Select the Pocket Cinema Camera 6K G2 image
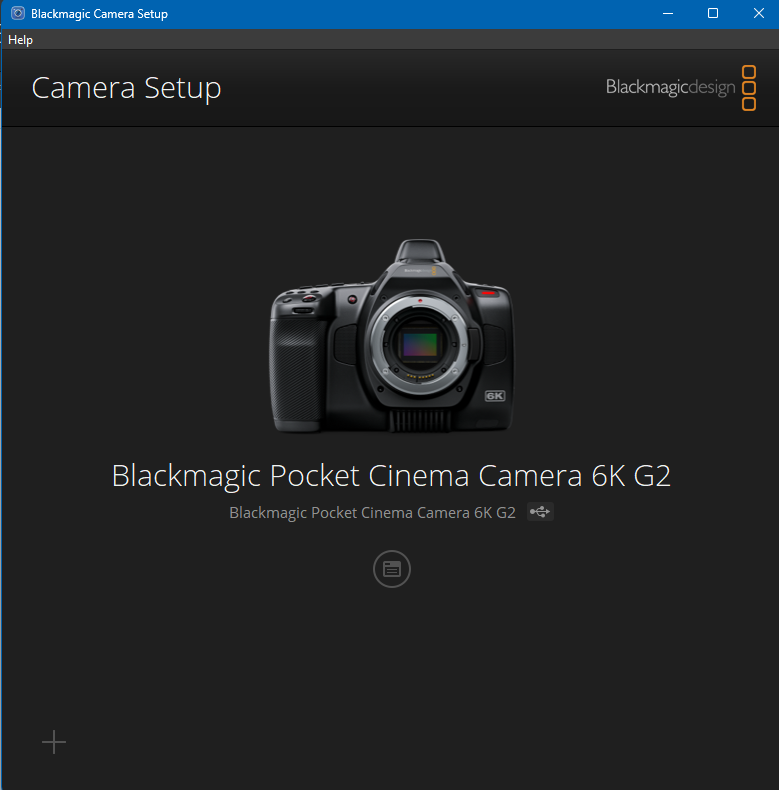This screenshot has width=779, height=790. click(392, 336)
